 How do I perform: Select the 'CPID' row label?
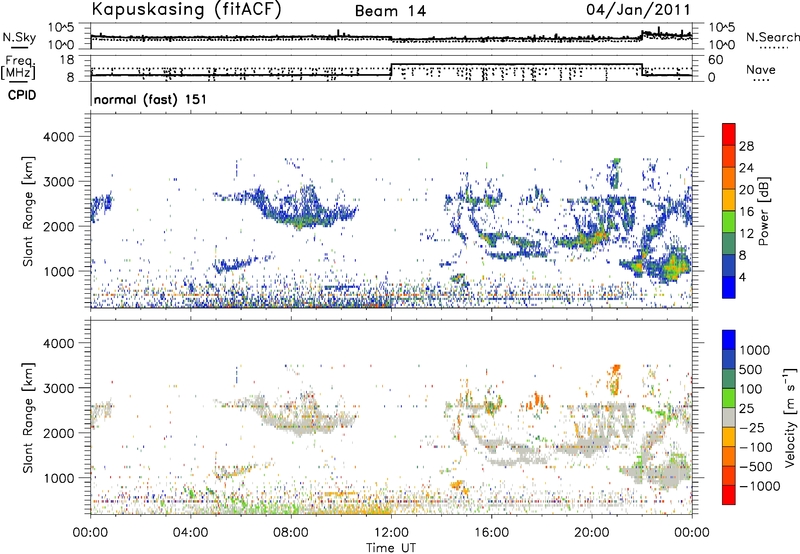[22, 95]
